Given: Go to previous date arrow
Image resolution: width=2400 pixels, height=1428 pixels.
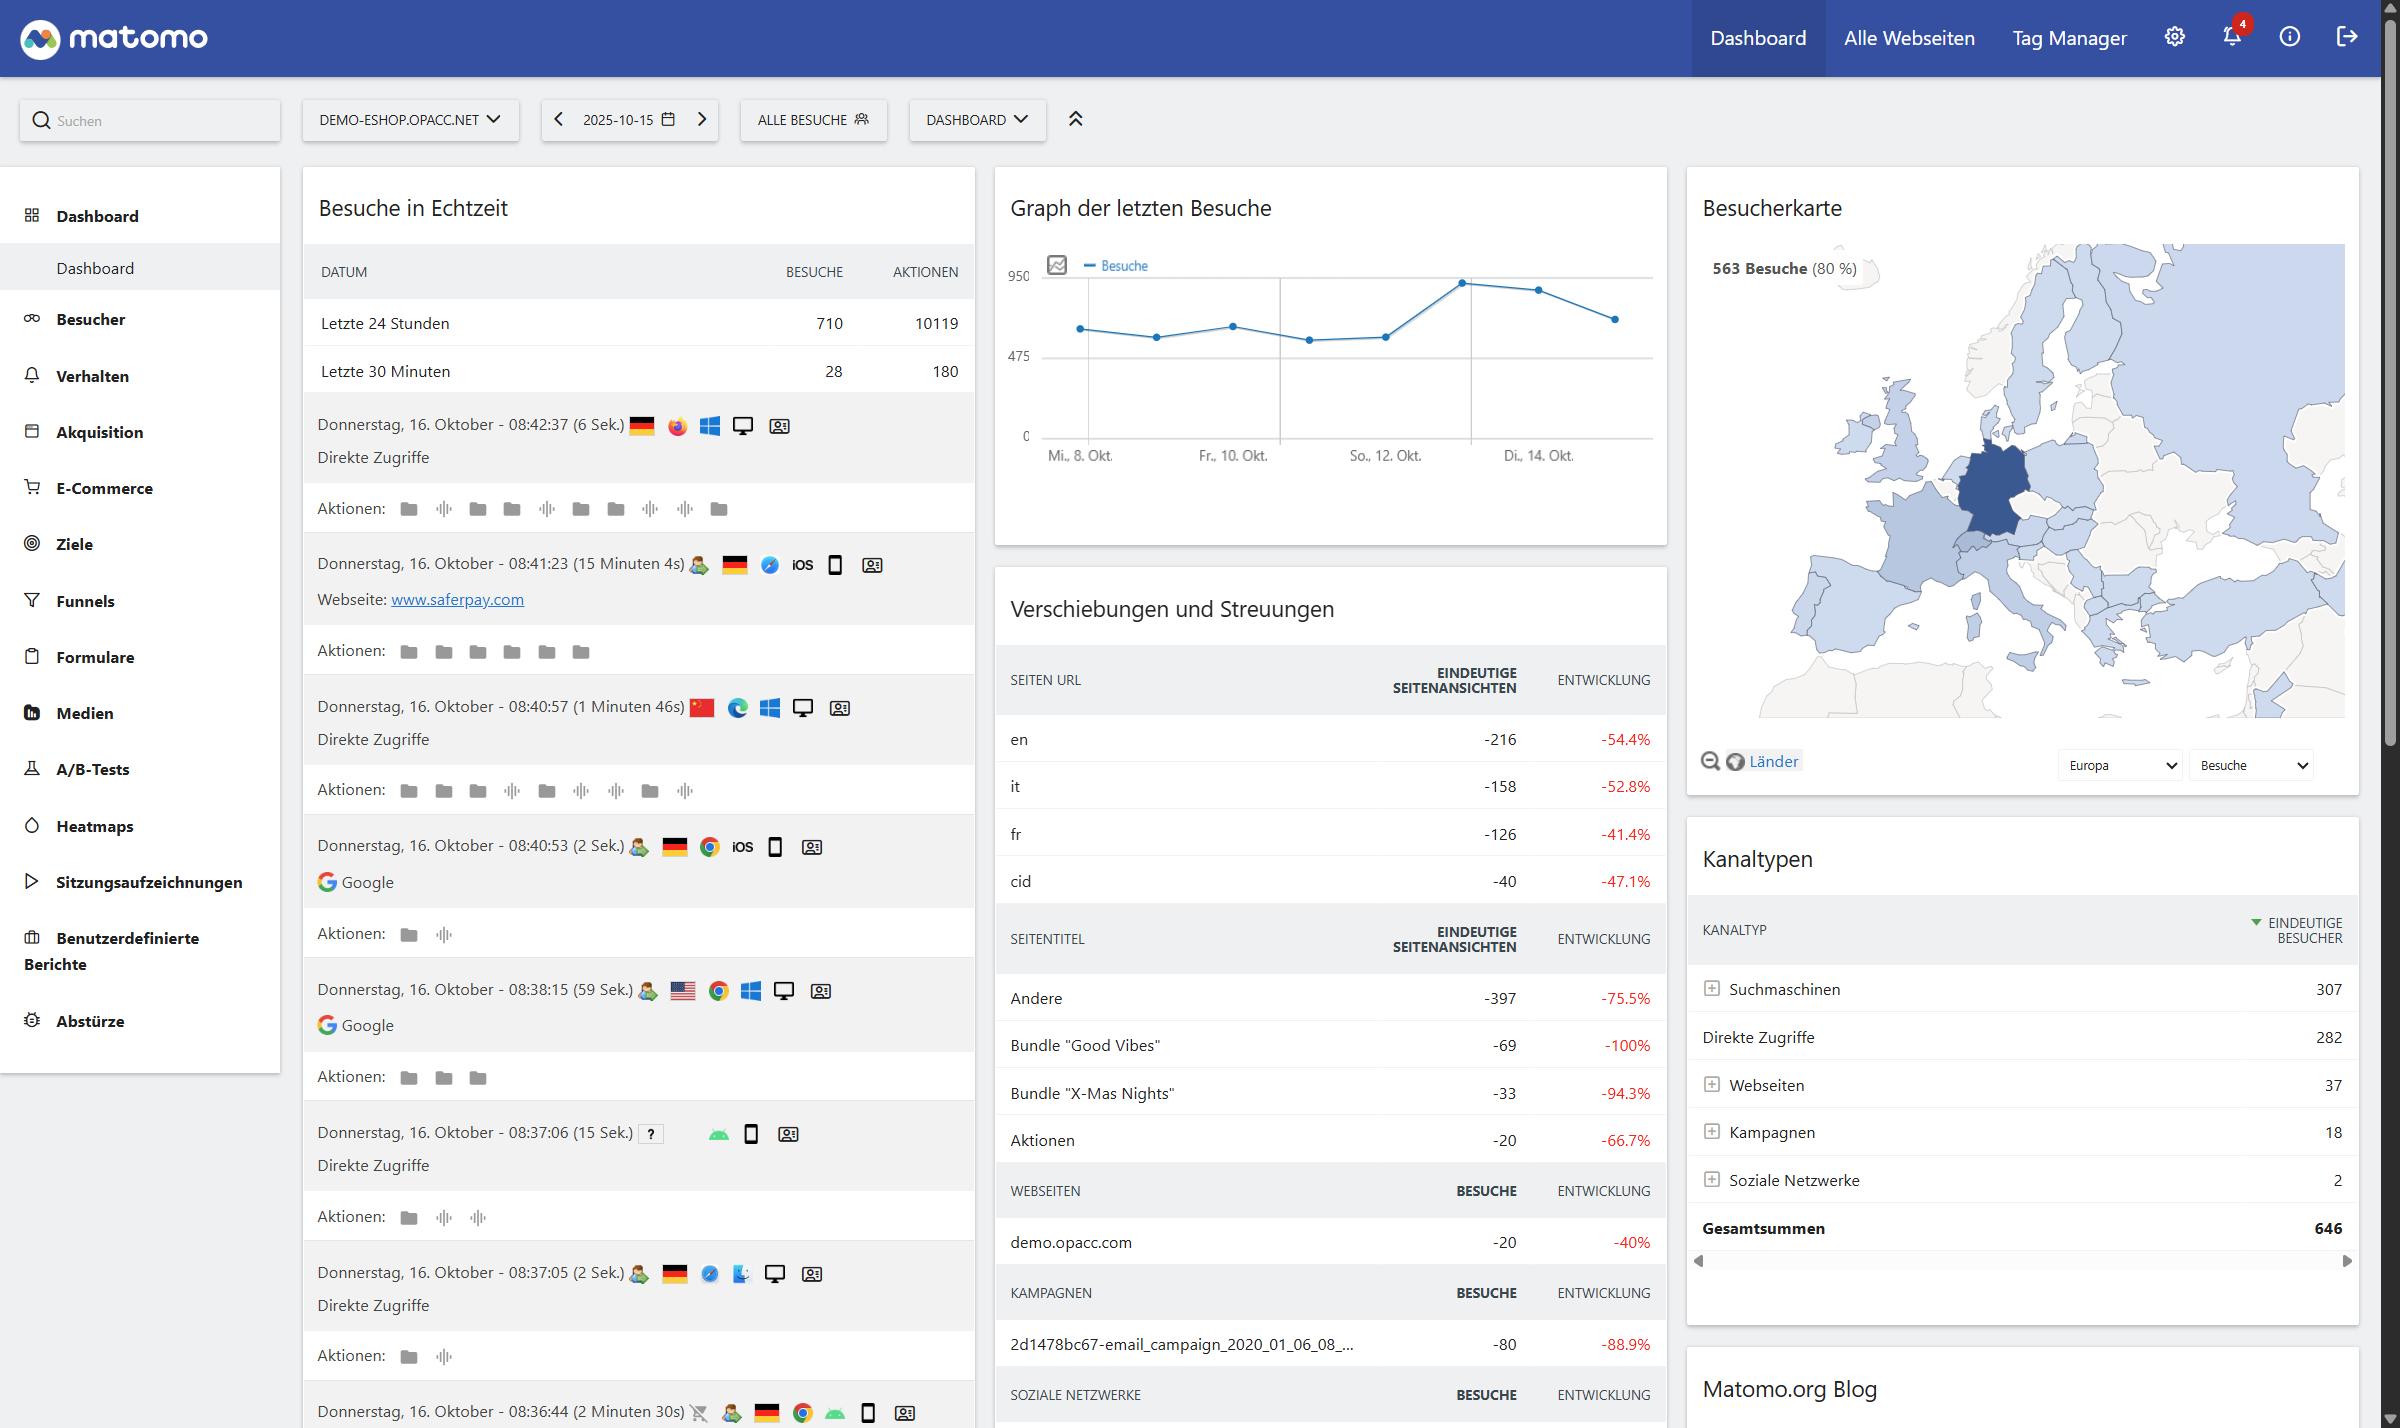Looking at the screenshot, I should 559,119.
